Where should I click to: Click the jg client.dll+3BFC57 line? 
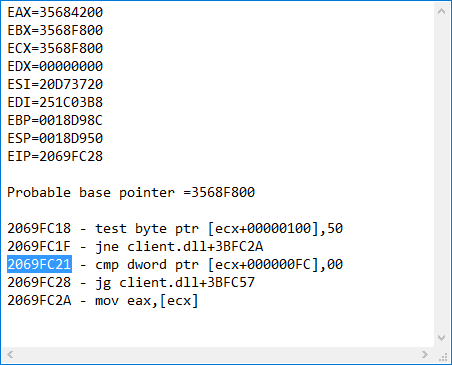coord(131,282)
